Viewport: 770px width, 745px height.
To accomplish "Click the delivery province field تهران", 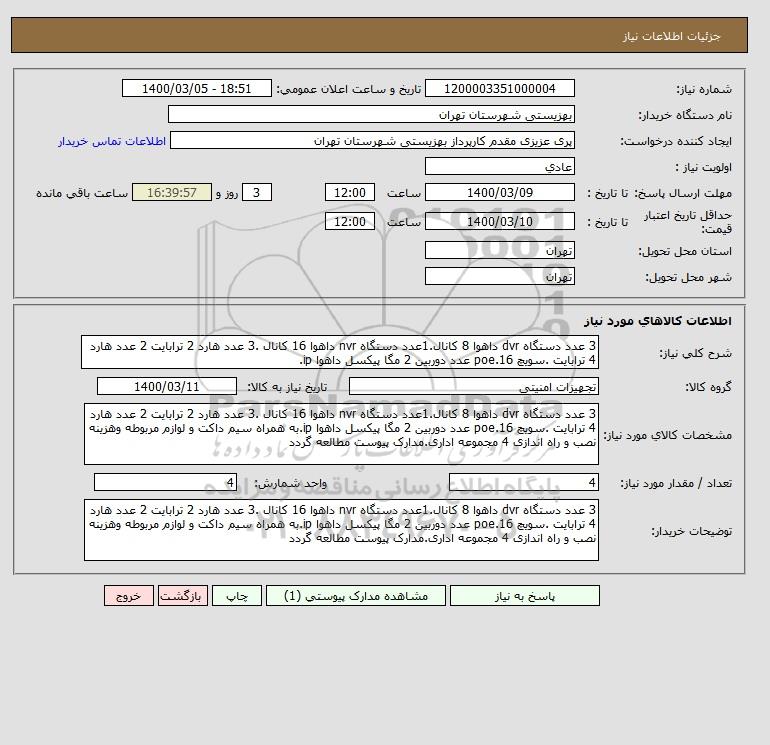I will (x=499, y=250).
